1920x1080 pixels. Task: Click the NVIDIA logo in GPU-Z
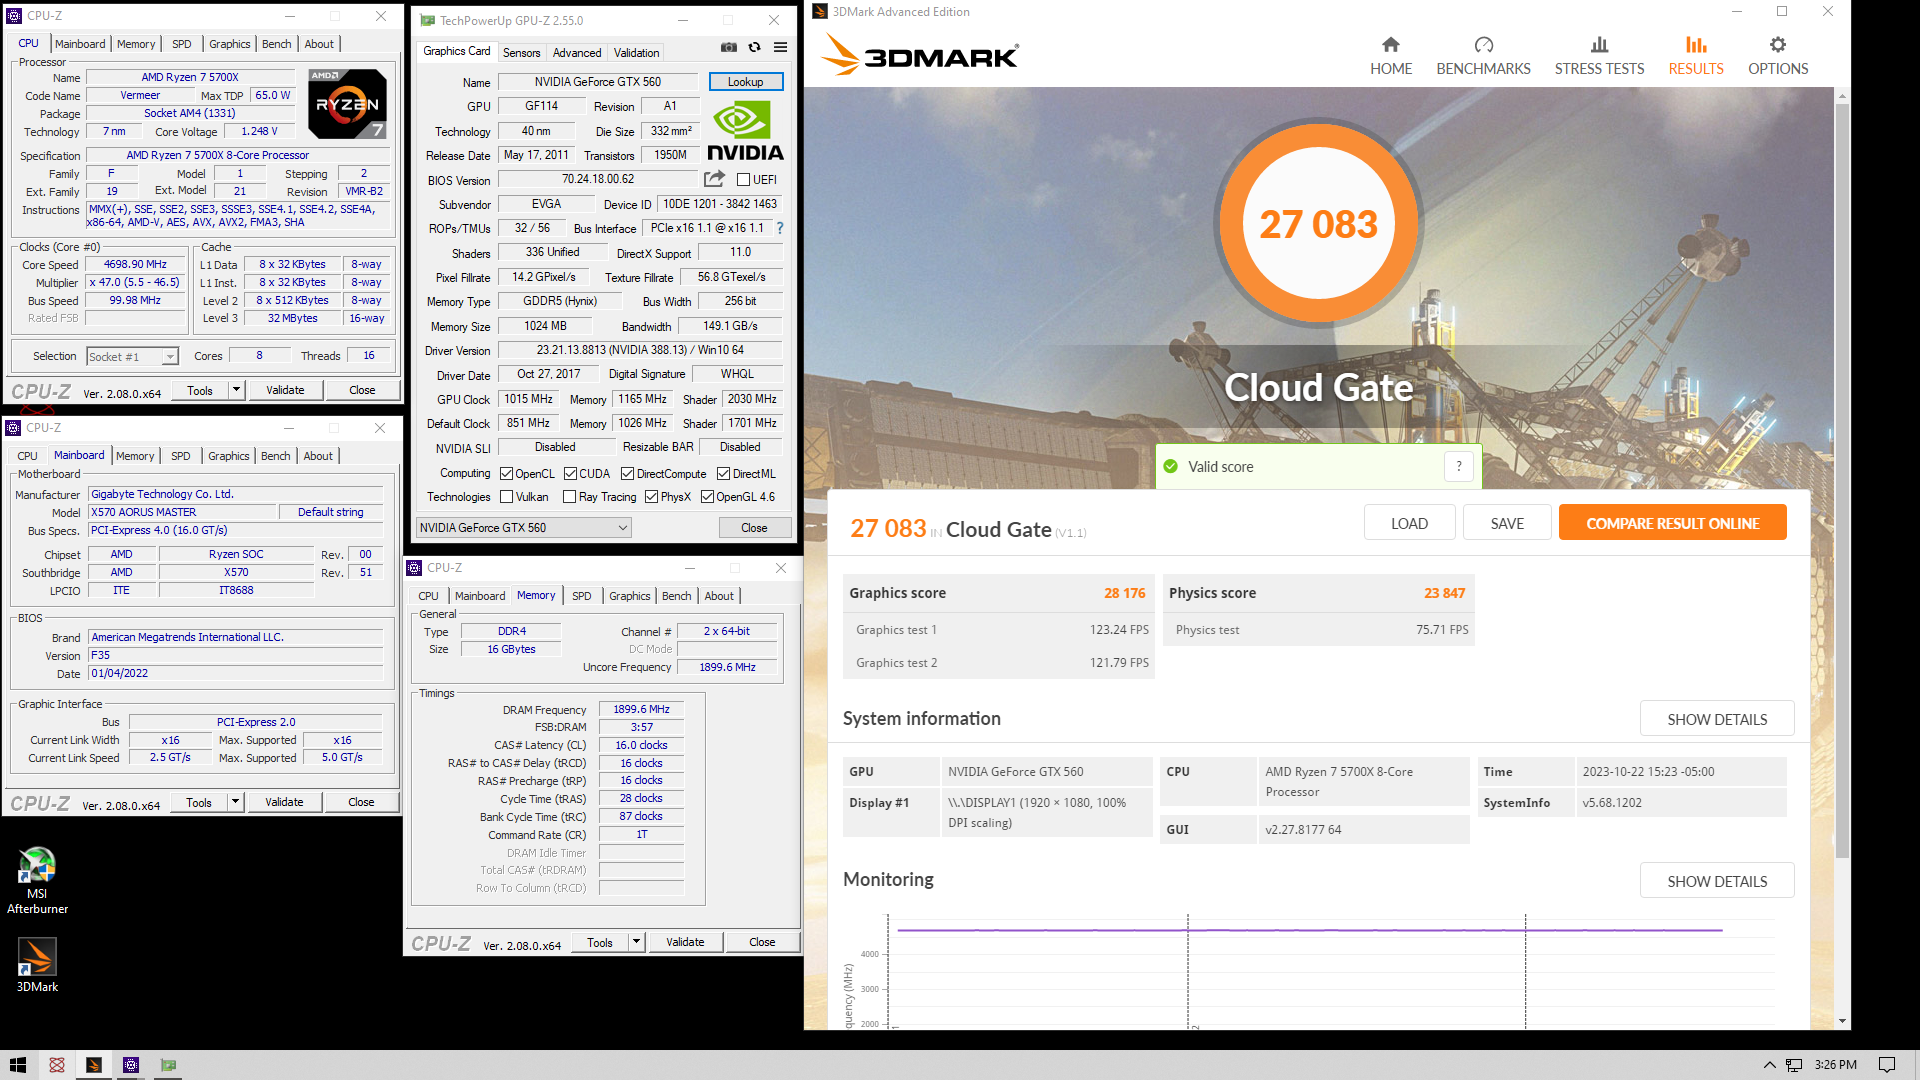[x=745, y=131]
